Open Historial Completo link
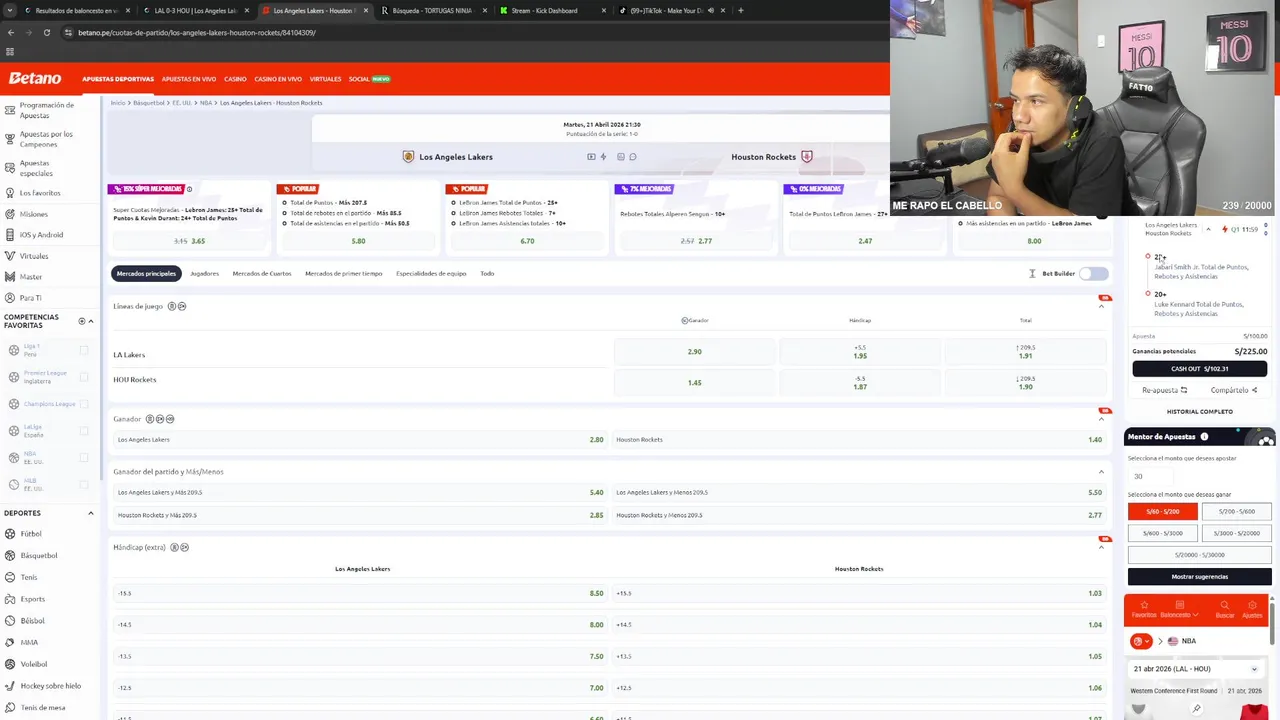Image resolution: width=1280 pixels, height=720 pixels. click(x=1199, y=412)
